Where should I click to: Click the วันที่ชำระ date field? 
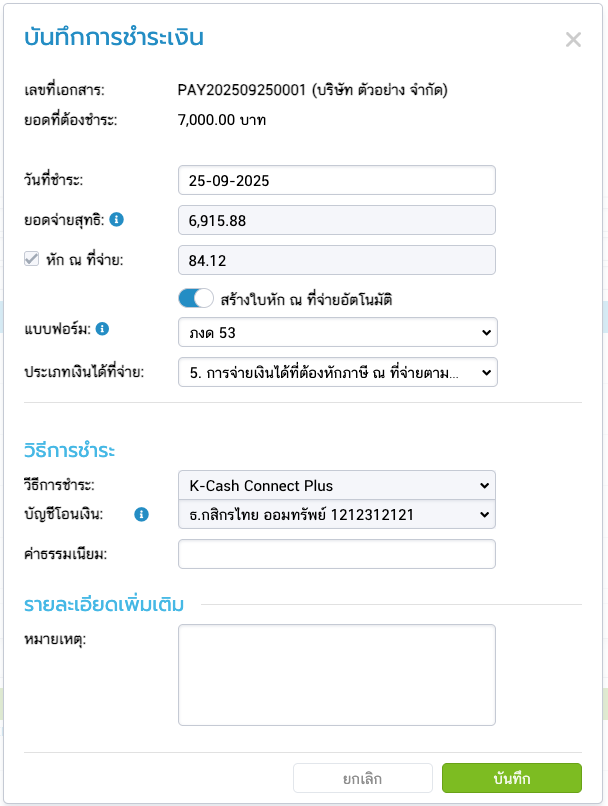pyautogui.click(x=336, y=181)
